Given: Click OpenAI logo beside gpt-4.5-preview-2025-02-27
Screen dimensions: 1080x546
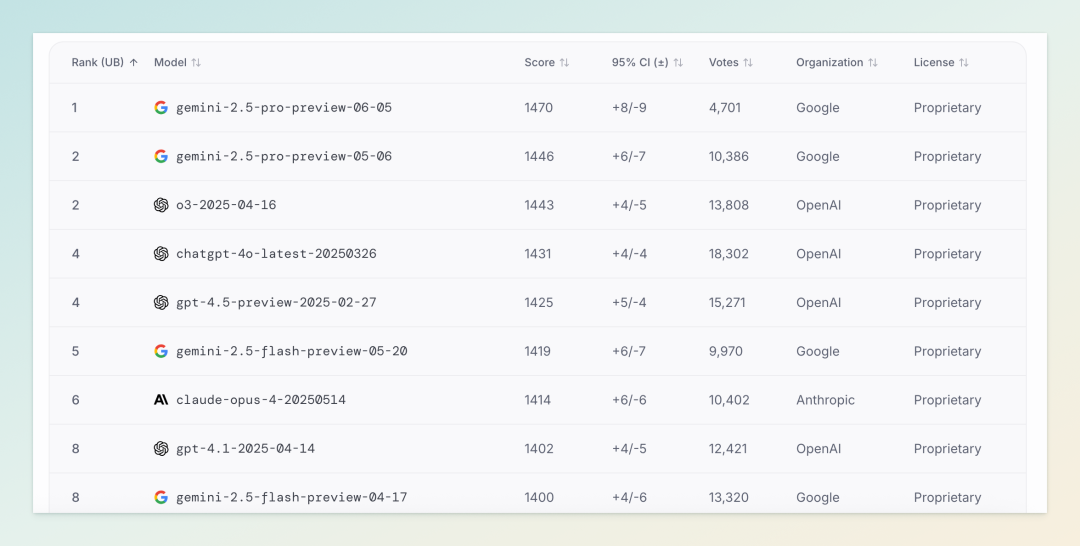Looking at the screenshot, I should (161, 302).
